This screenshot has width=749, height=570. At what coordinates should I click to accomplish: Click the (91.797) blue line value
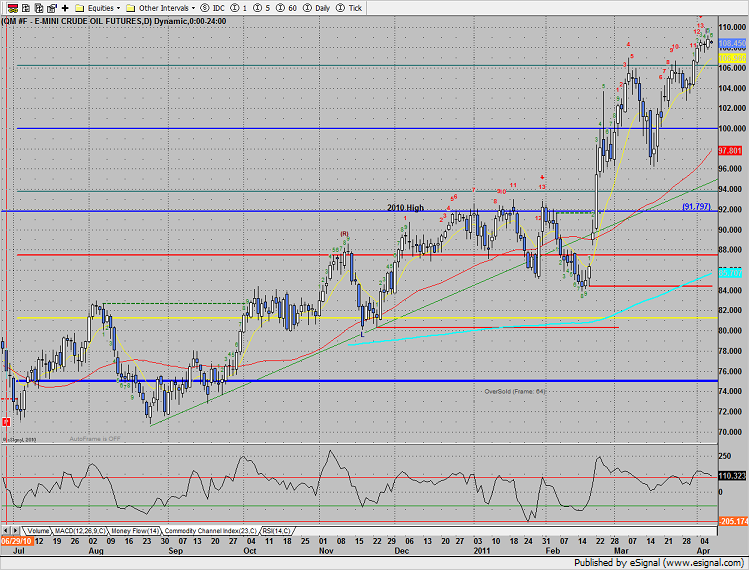tap(696, 206)
